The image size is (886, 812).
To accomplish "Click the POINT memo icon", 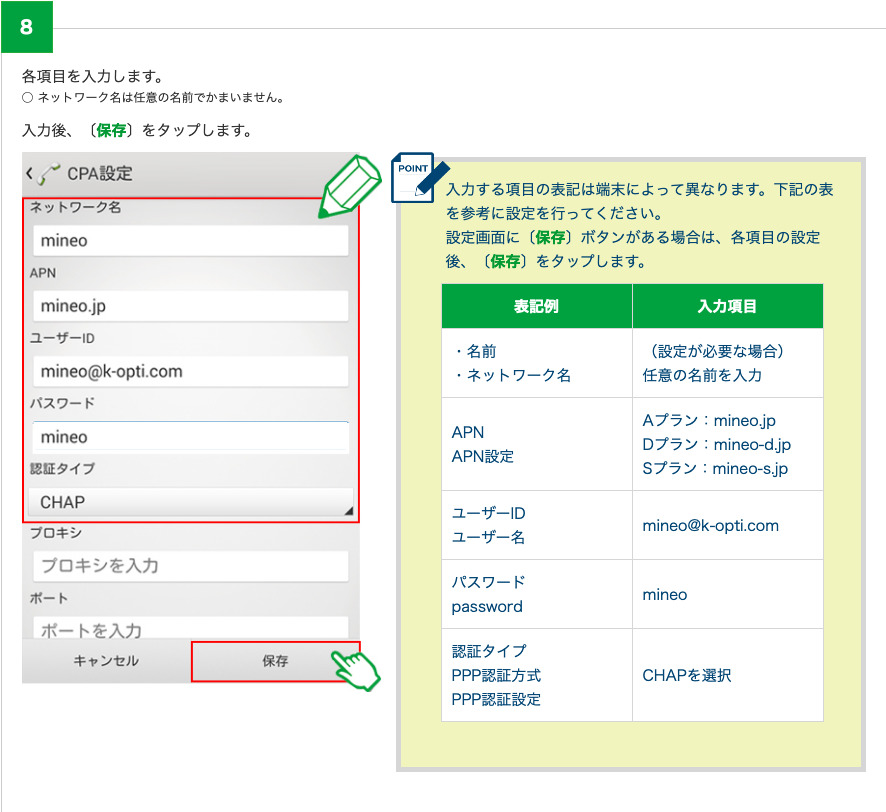I will point(418,177).
